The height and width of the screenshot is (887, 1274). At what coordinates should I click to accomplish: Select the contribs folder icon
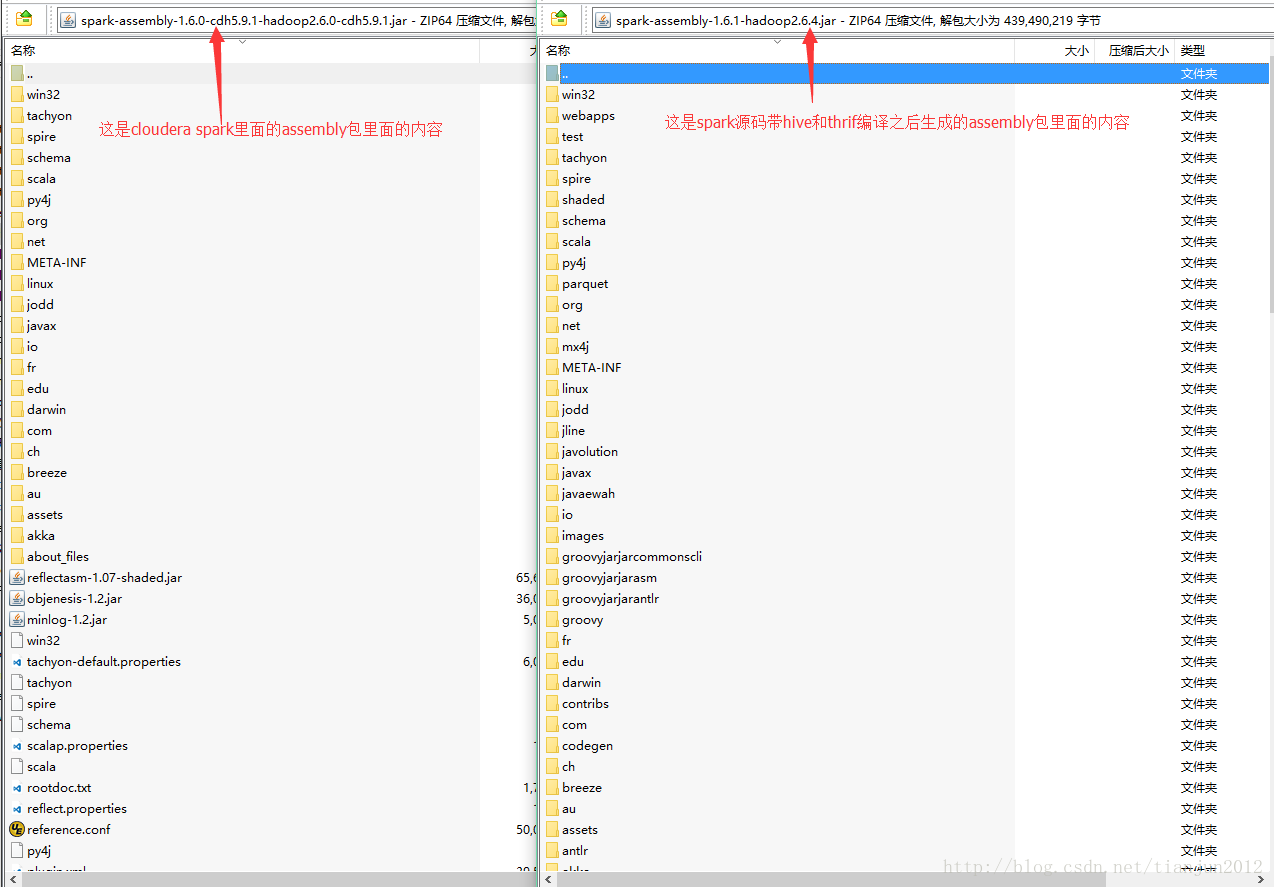552,703
